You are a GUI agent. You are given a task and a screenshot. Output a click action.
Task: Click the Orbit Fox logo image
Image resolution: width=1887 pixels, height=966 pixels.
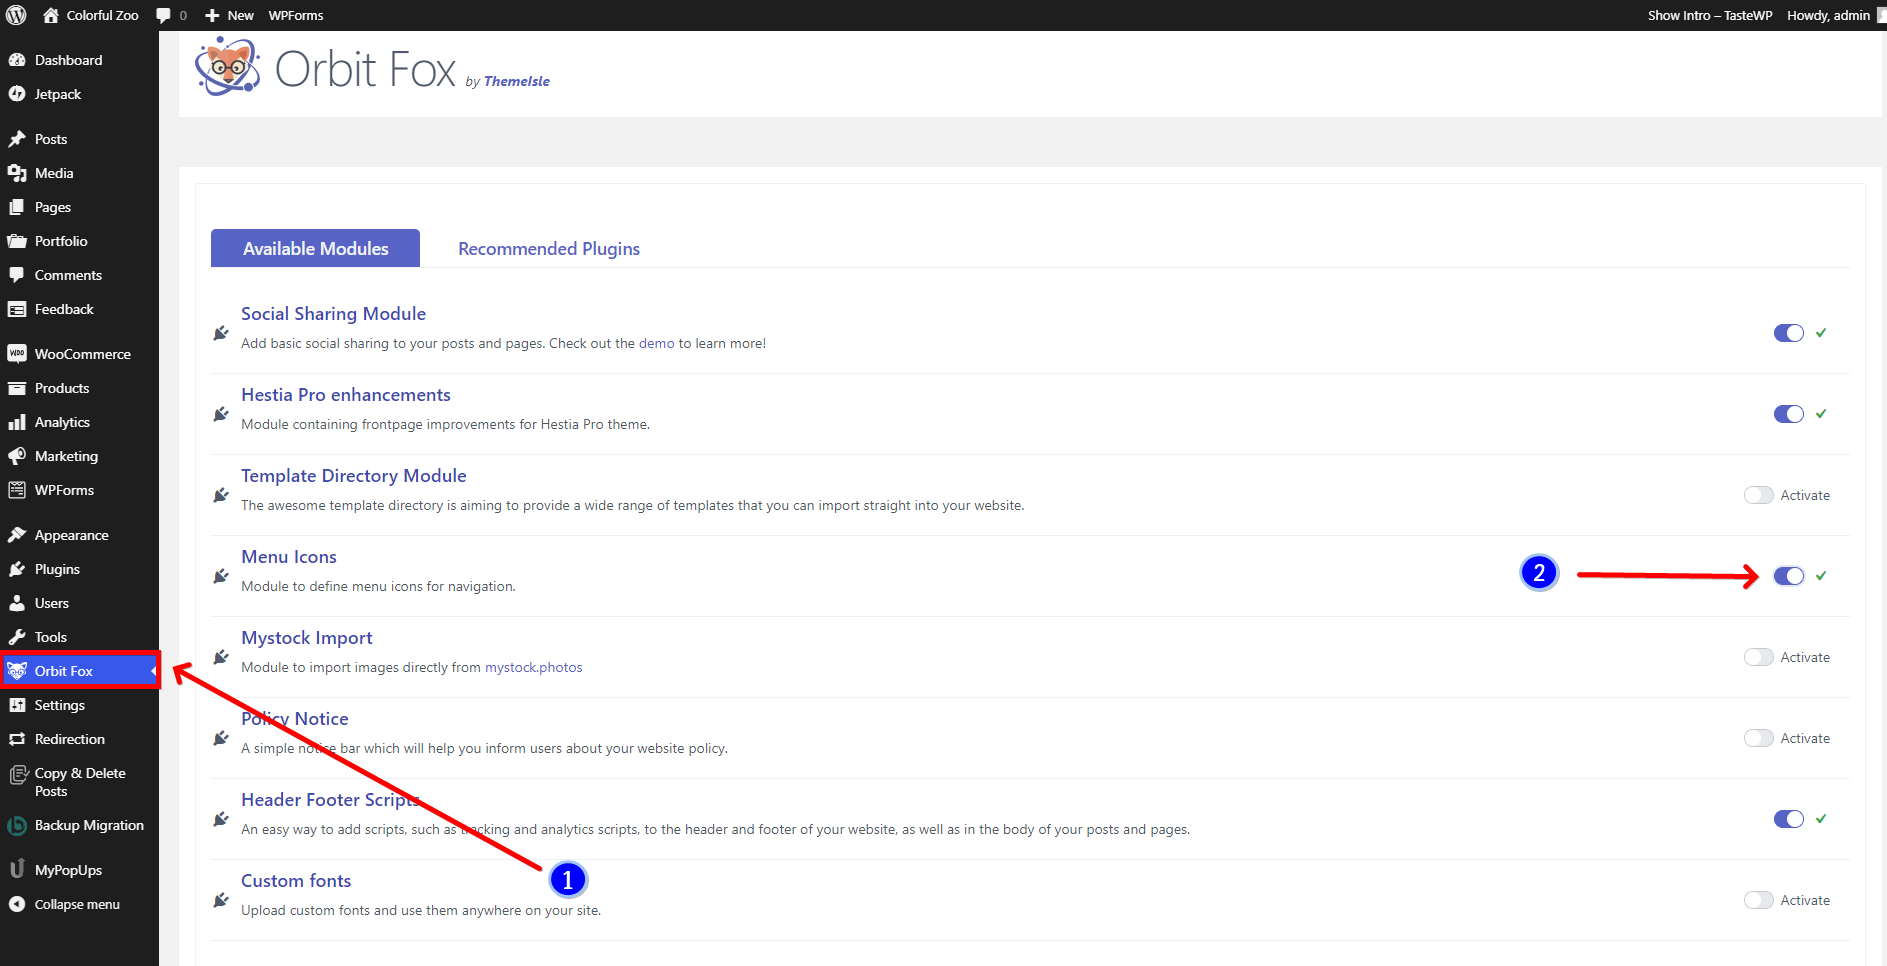coord(228,67)
